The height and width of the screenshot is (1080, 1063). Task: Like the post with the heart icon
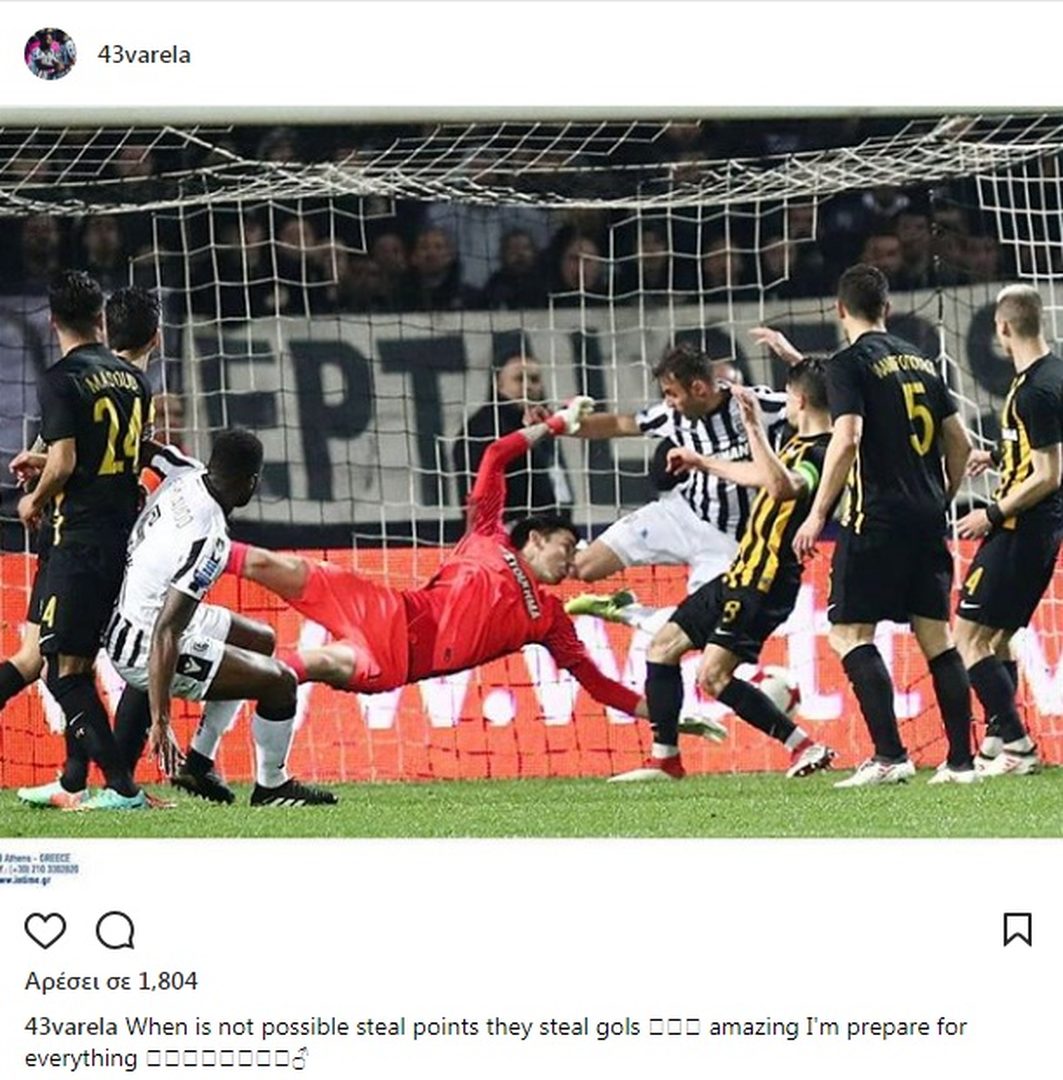click(45, 931)
